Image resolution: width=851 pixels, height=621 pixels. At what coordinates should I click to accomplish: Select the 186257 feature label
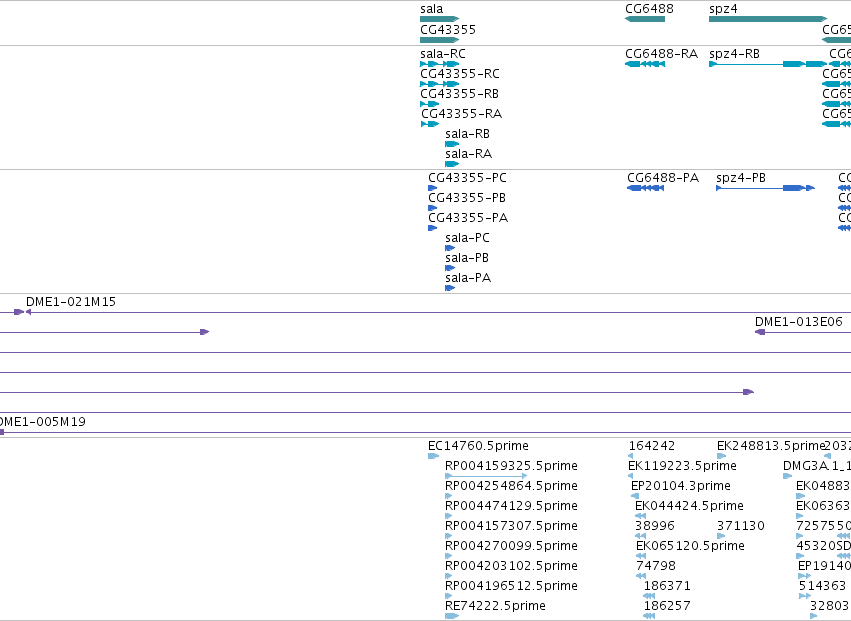667,606
